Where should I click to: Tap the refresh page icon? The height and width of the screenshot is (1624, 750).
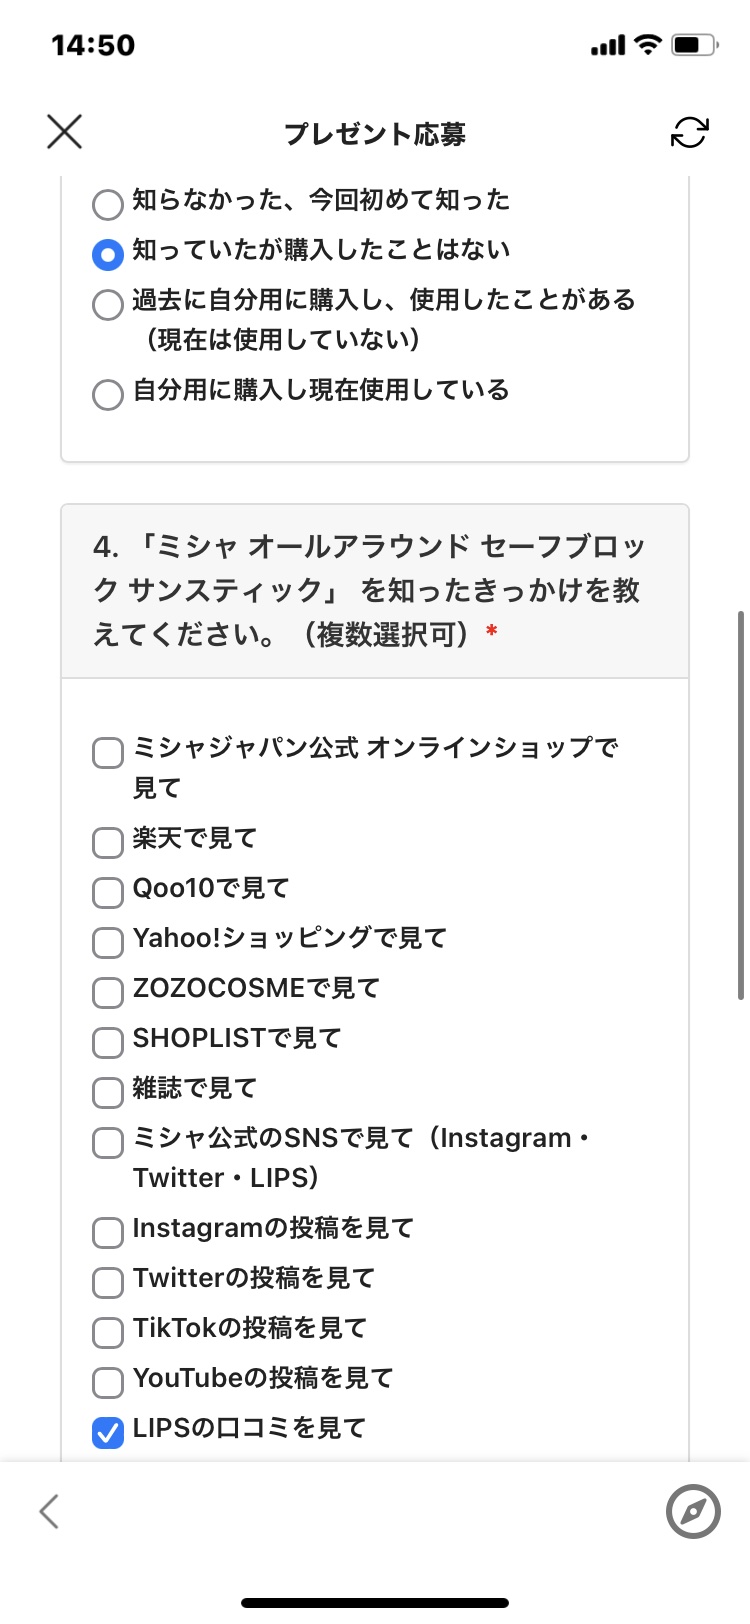pos(689,132)
